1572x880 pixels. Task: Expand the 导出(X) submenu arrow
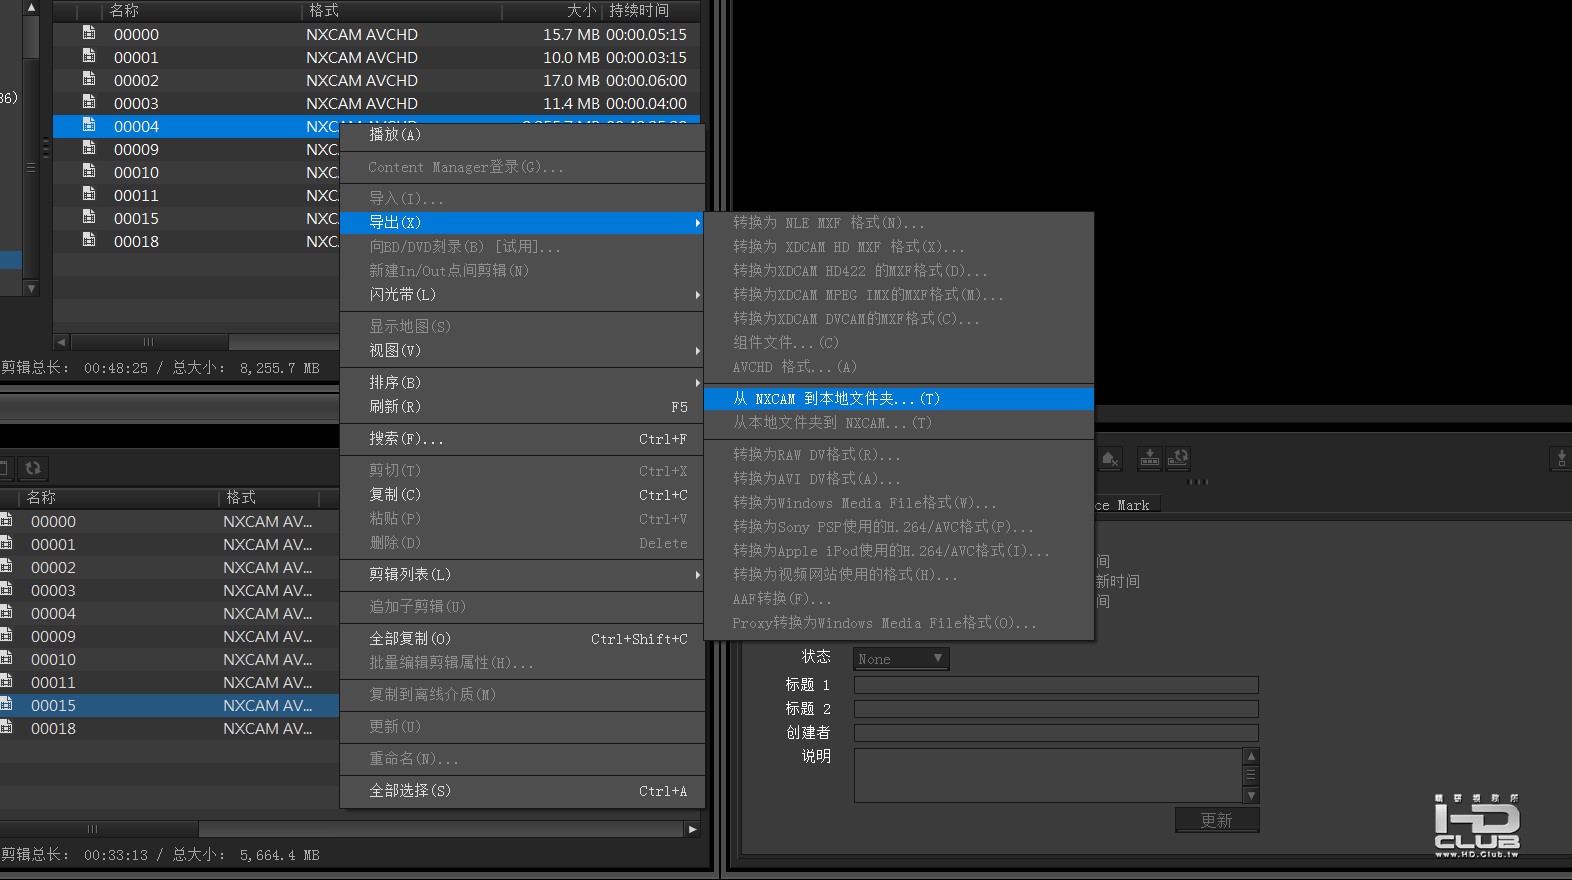pos(697,223)
